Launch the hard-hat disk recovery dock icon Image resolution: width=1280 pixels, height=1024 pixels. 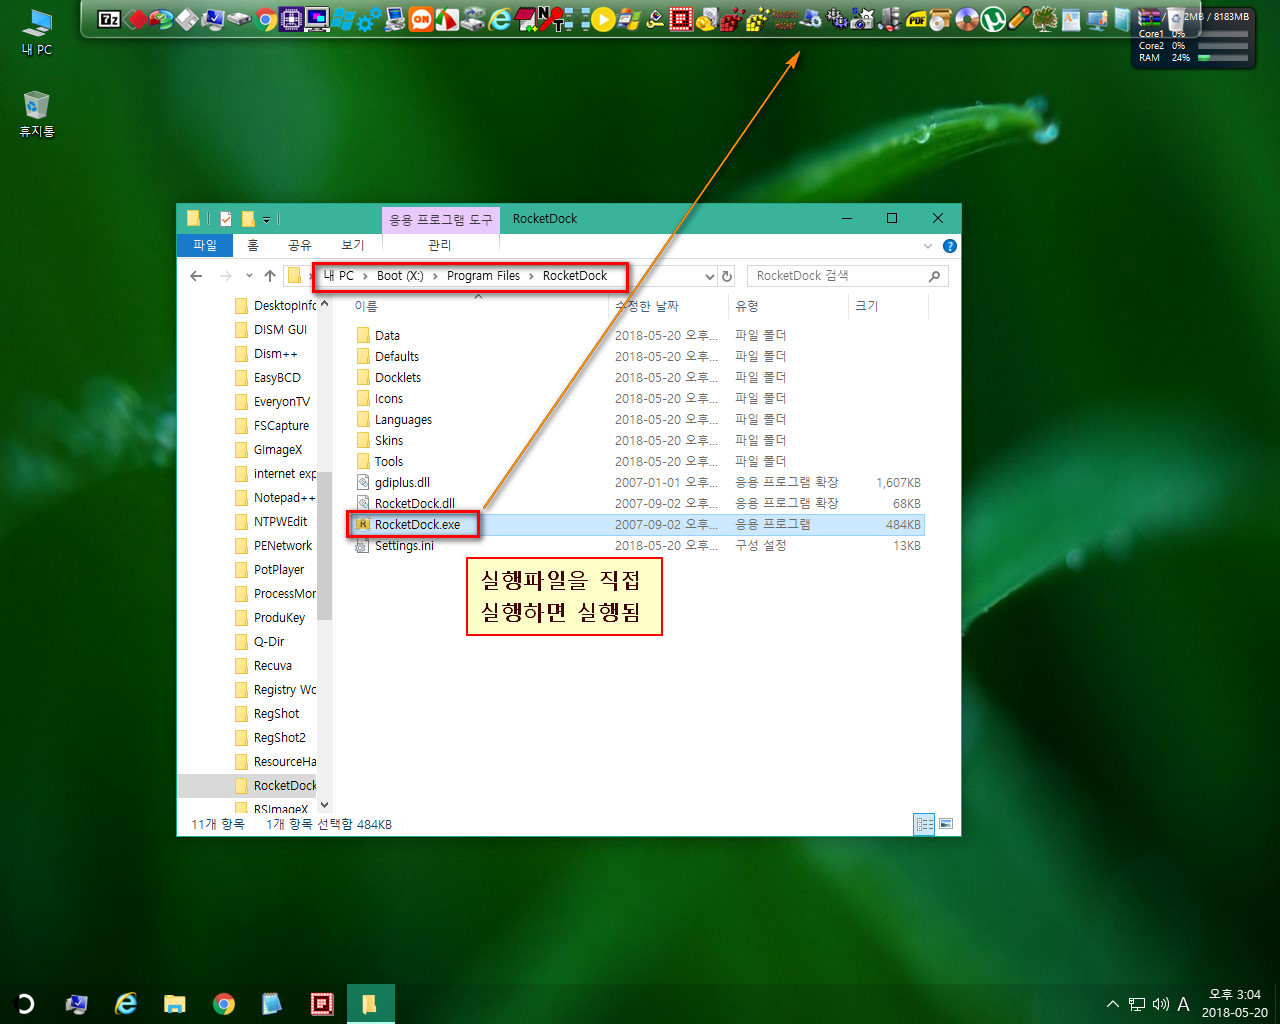[x=706, y=19]
